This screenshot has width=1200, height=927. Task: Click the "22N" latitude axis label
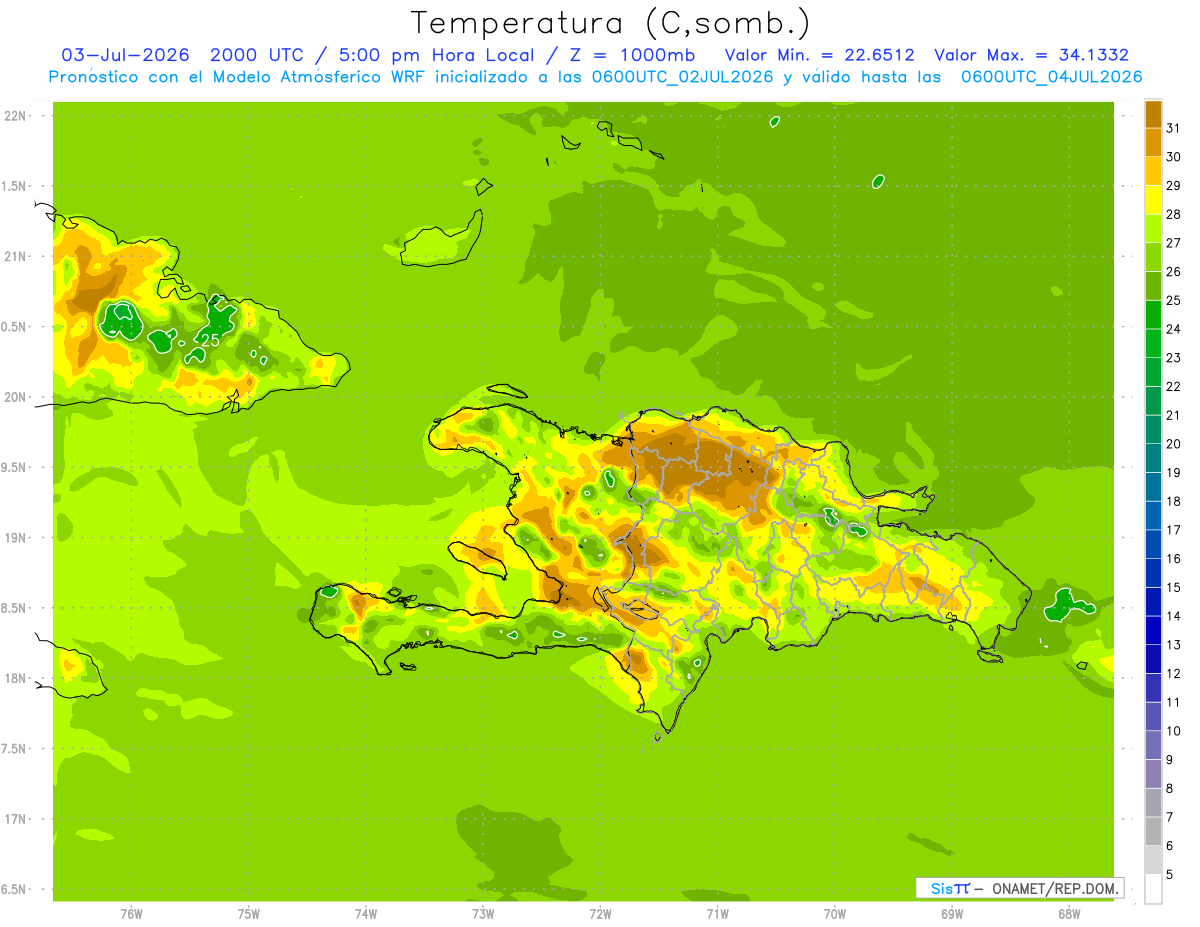tap(15, 116)
